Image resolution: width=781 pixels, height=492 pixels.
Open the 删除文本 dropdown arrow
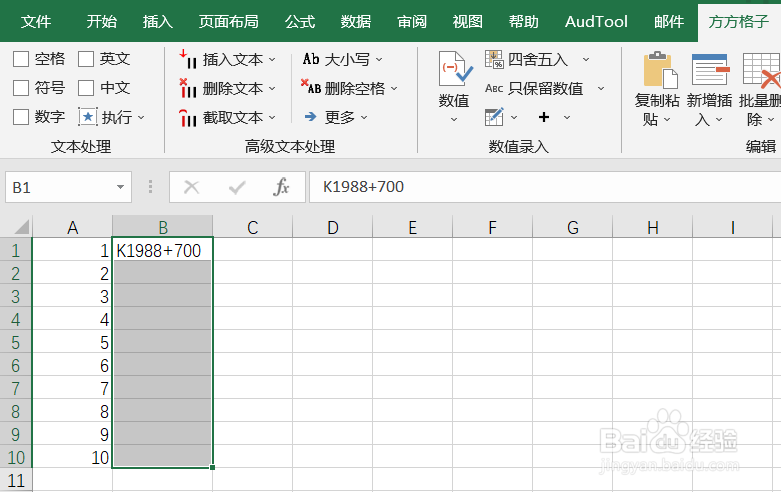coord(272,88)
